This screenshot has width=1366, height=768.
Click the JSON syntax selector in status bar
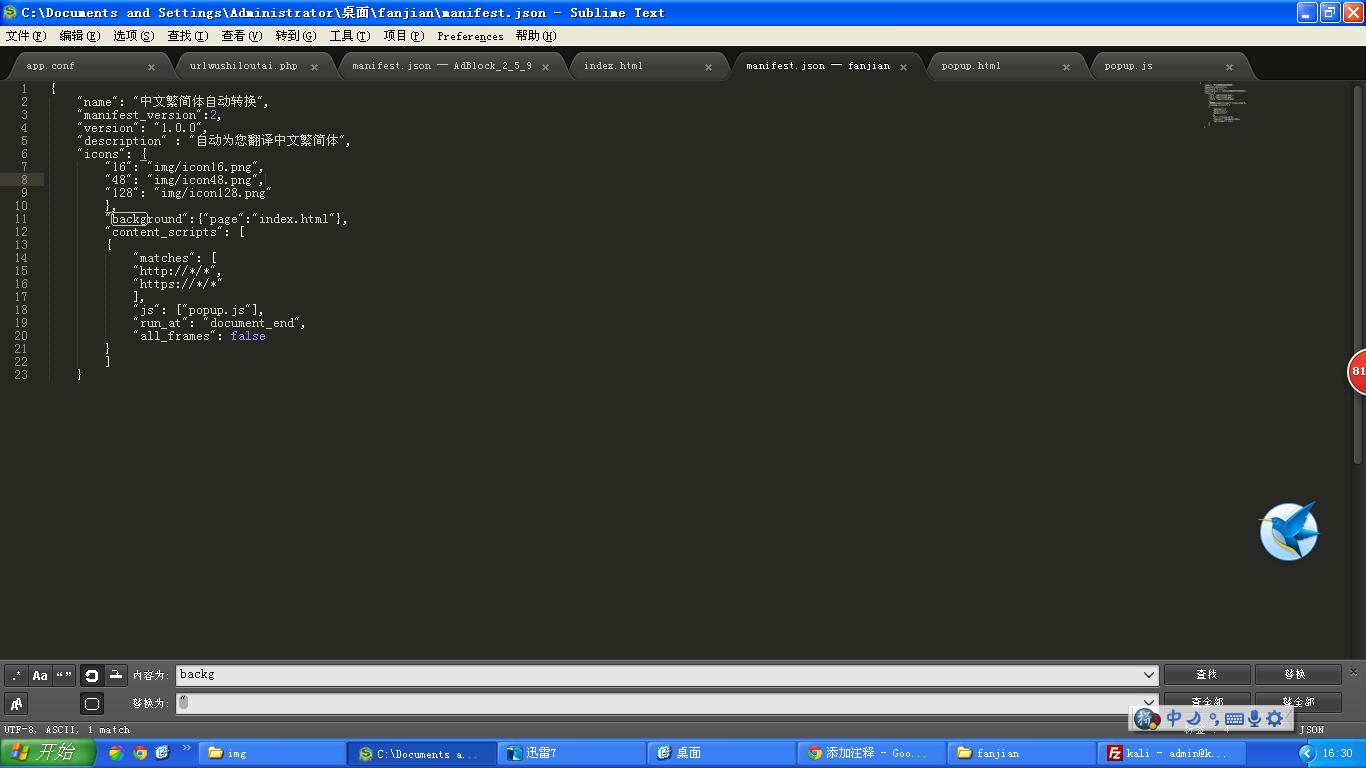coord(1311,730)
